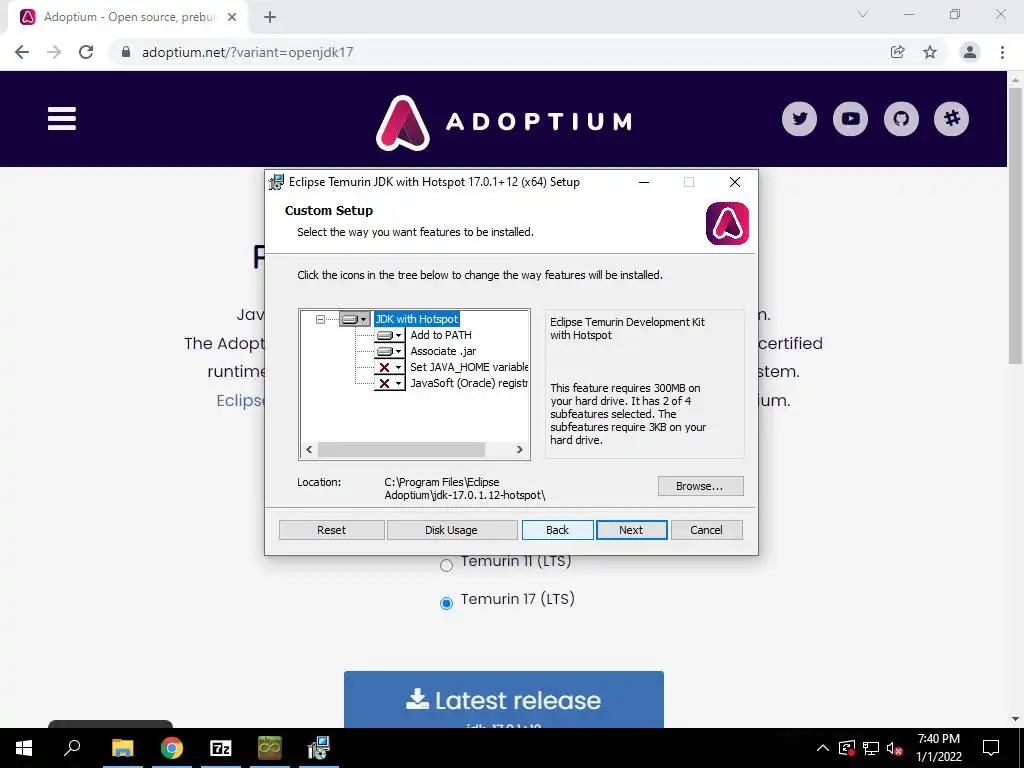
Task: Click feature tree horizontal scrollbar thumb
Action: pyautogui.click(x=401, y=449)
